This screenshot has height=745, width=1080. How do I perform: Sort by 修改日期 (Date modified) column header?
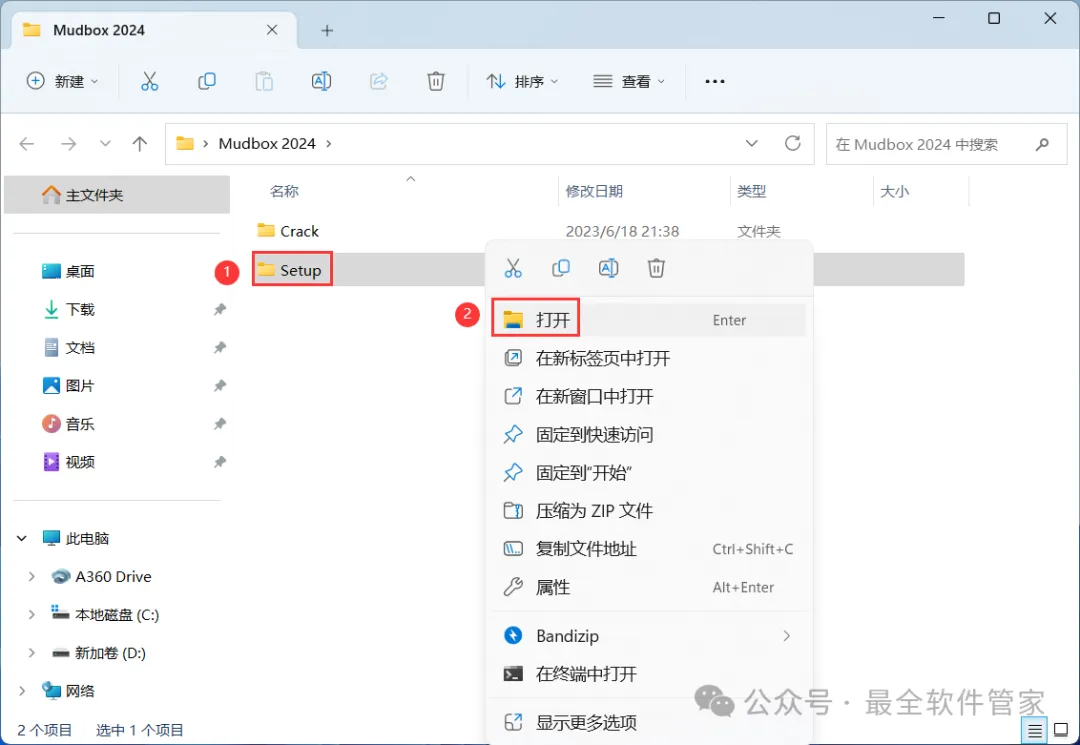coord(594,191)
